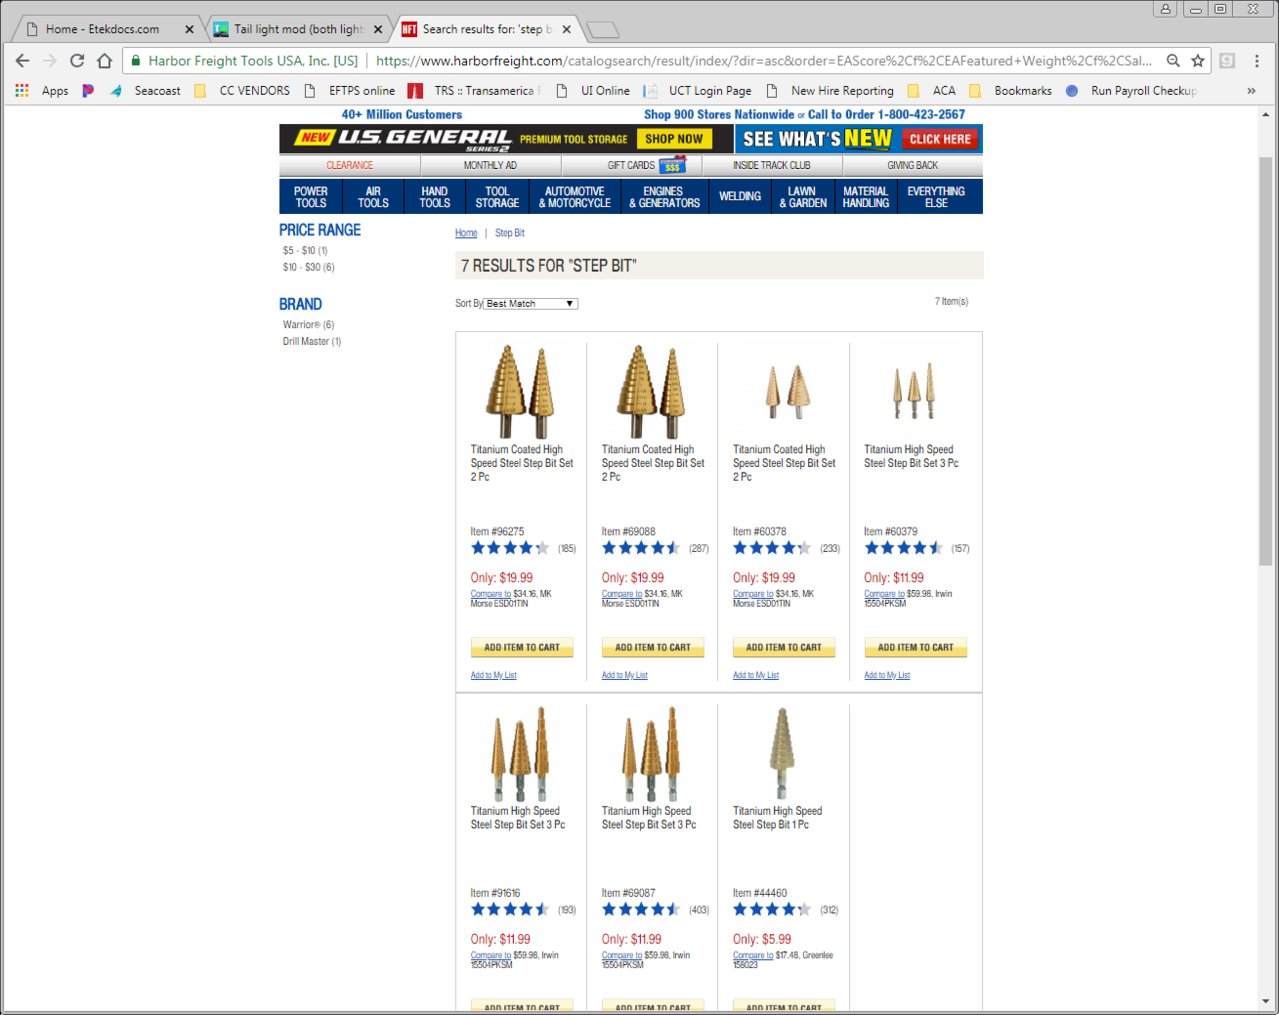
Task: Filter by $5 - $10 price range
Action: coord(305,250)
